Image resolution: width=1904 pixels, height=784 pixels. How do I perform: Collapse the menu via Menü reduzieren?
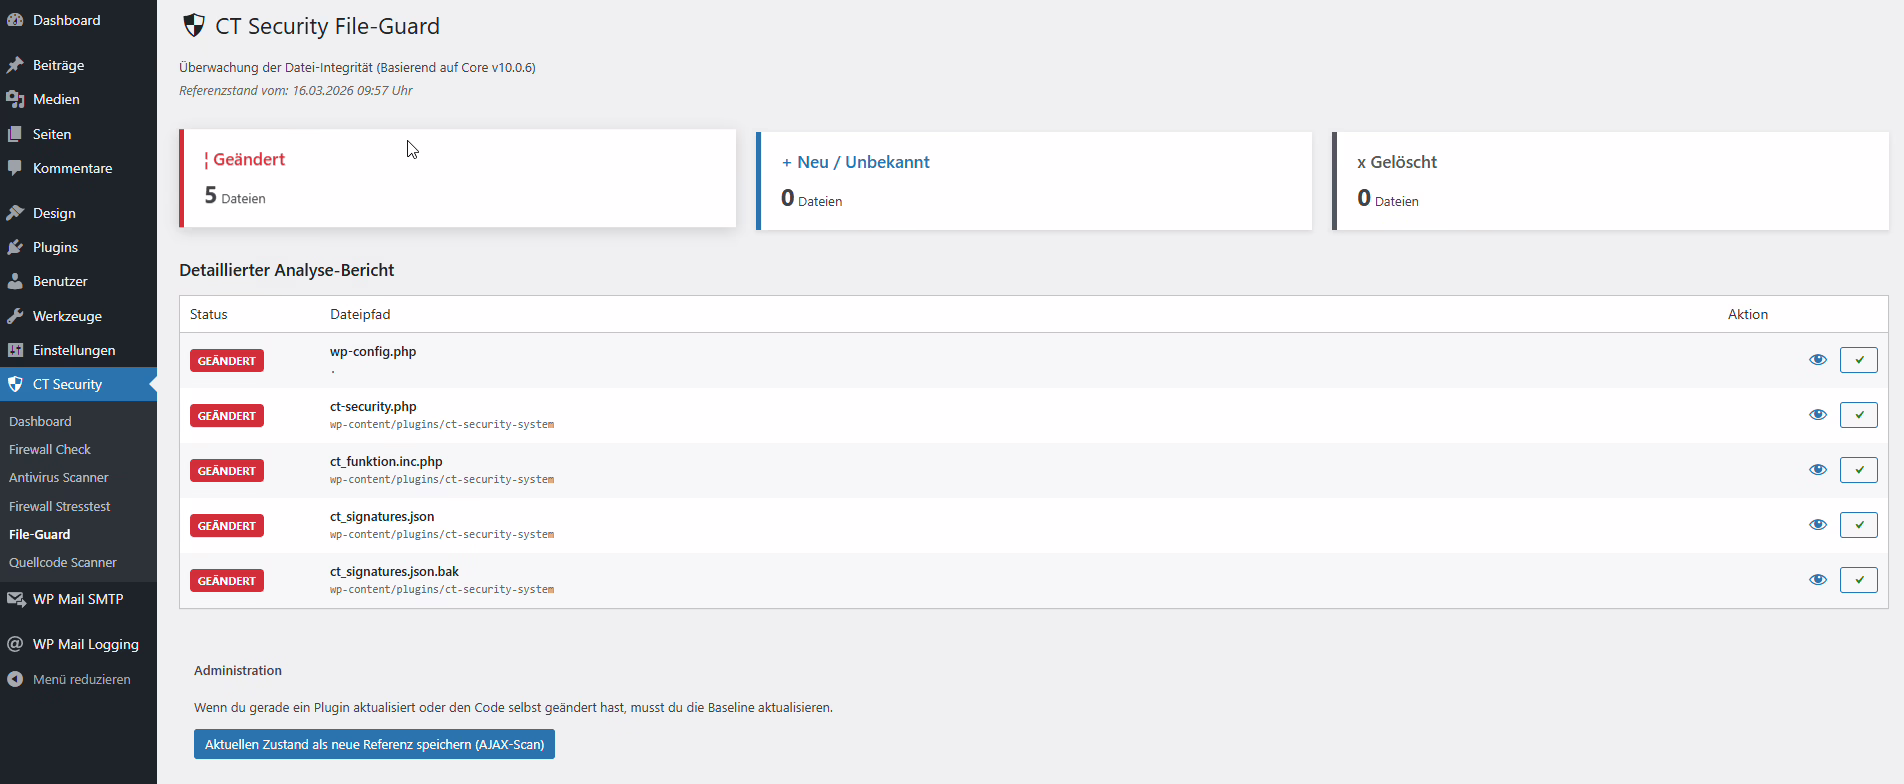click(78, 679)
